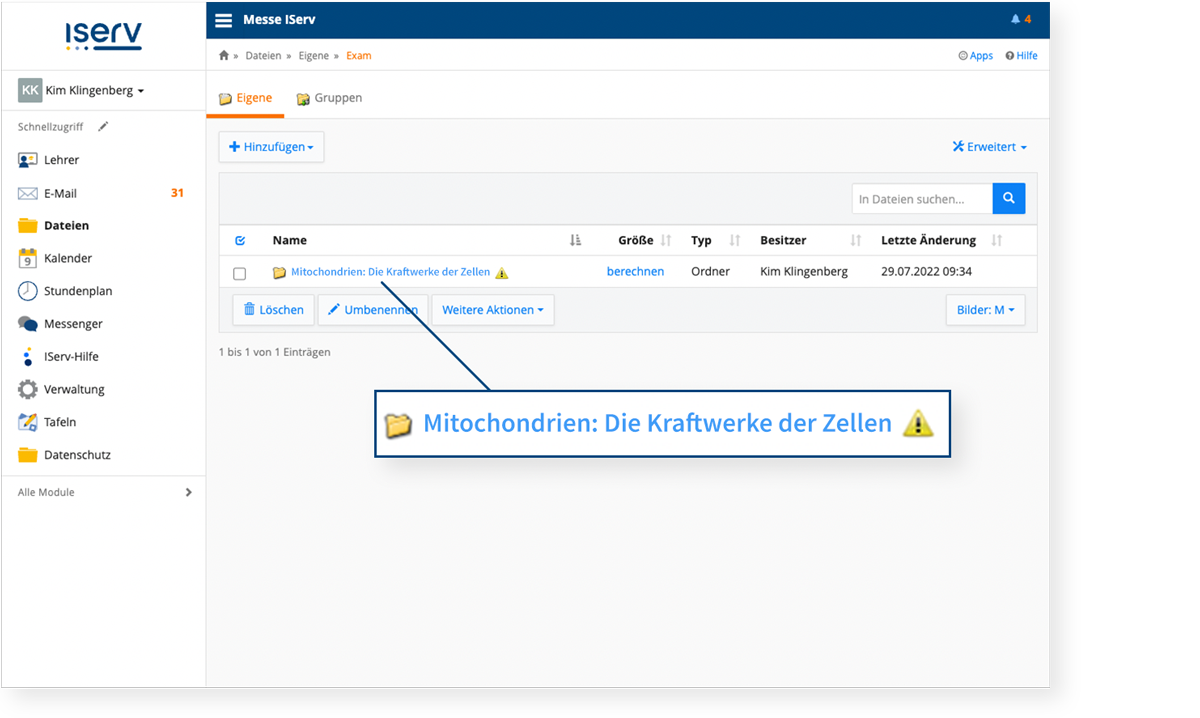
Task: Open the Apps link in the header
Action: 976,56
